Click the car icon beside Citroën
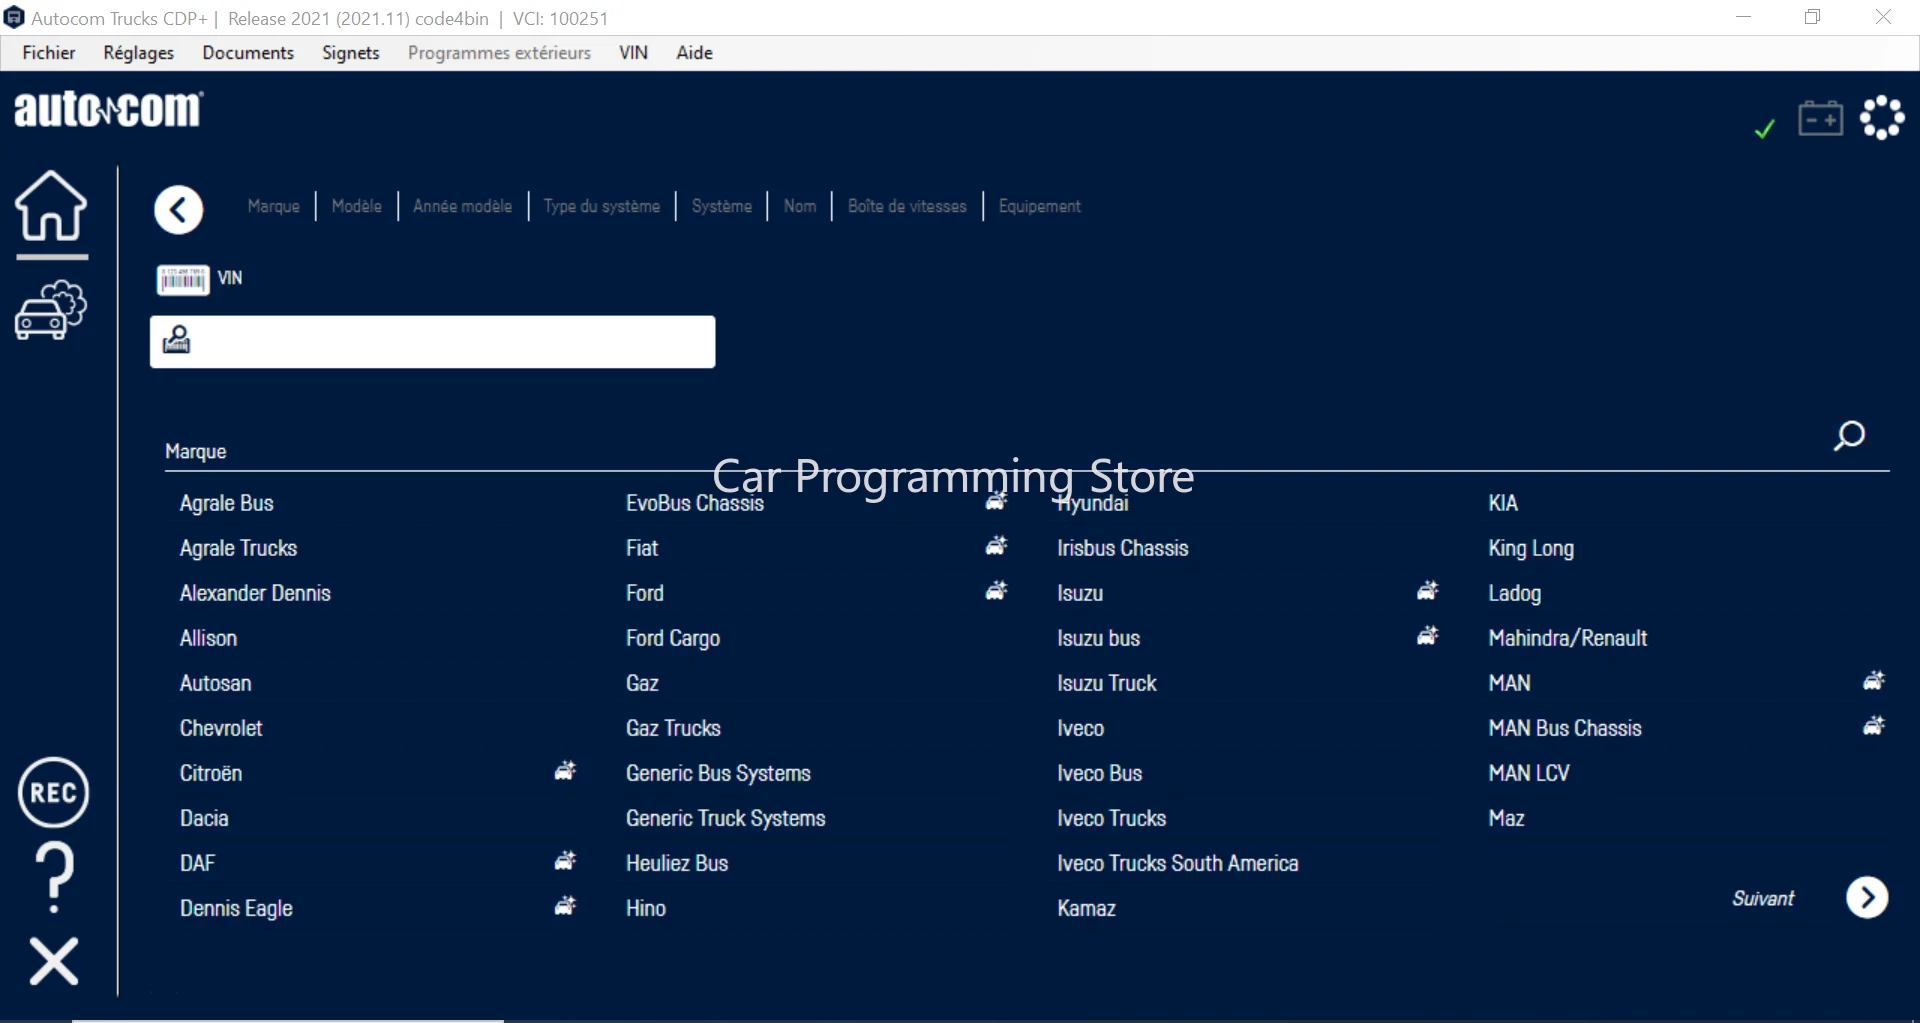Viewport: 1920px width, 1023px height. (566, 771)
